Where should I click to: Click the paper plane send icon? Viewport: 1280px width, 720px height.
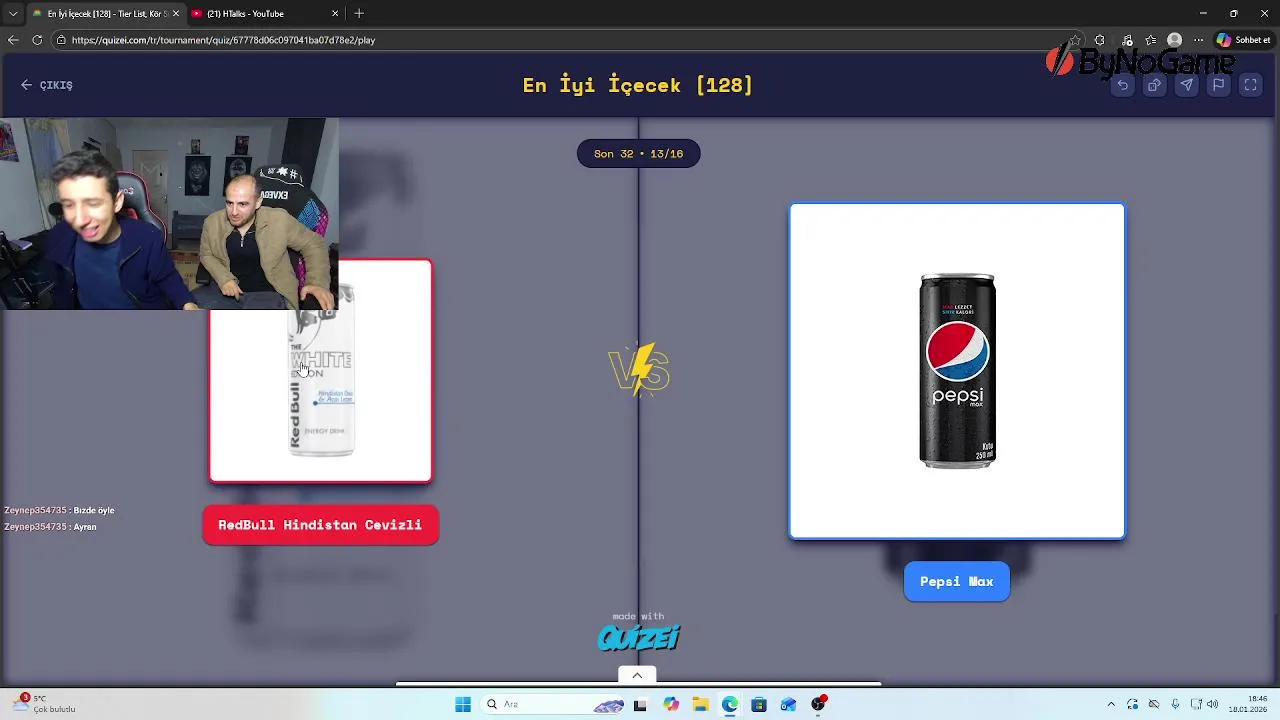coord(1186,85)
